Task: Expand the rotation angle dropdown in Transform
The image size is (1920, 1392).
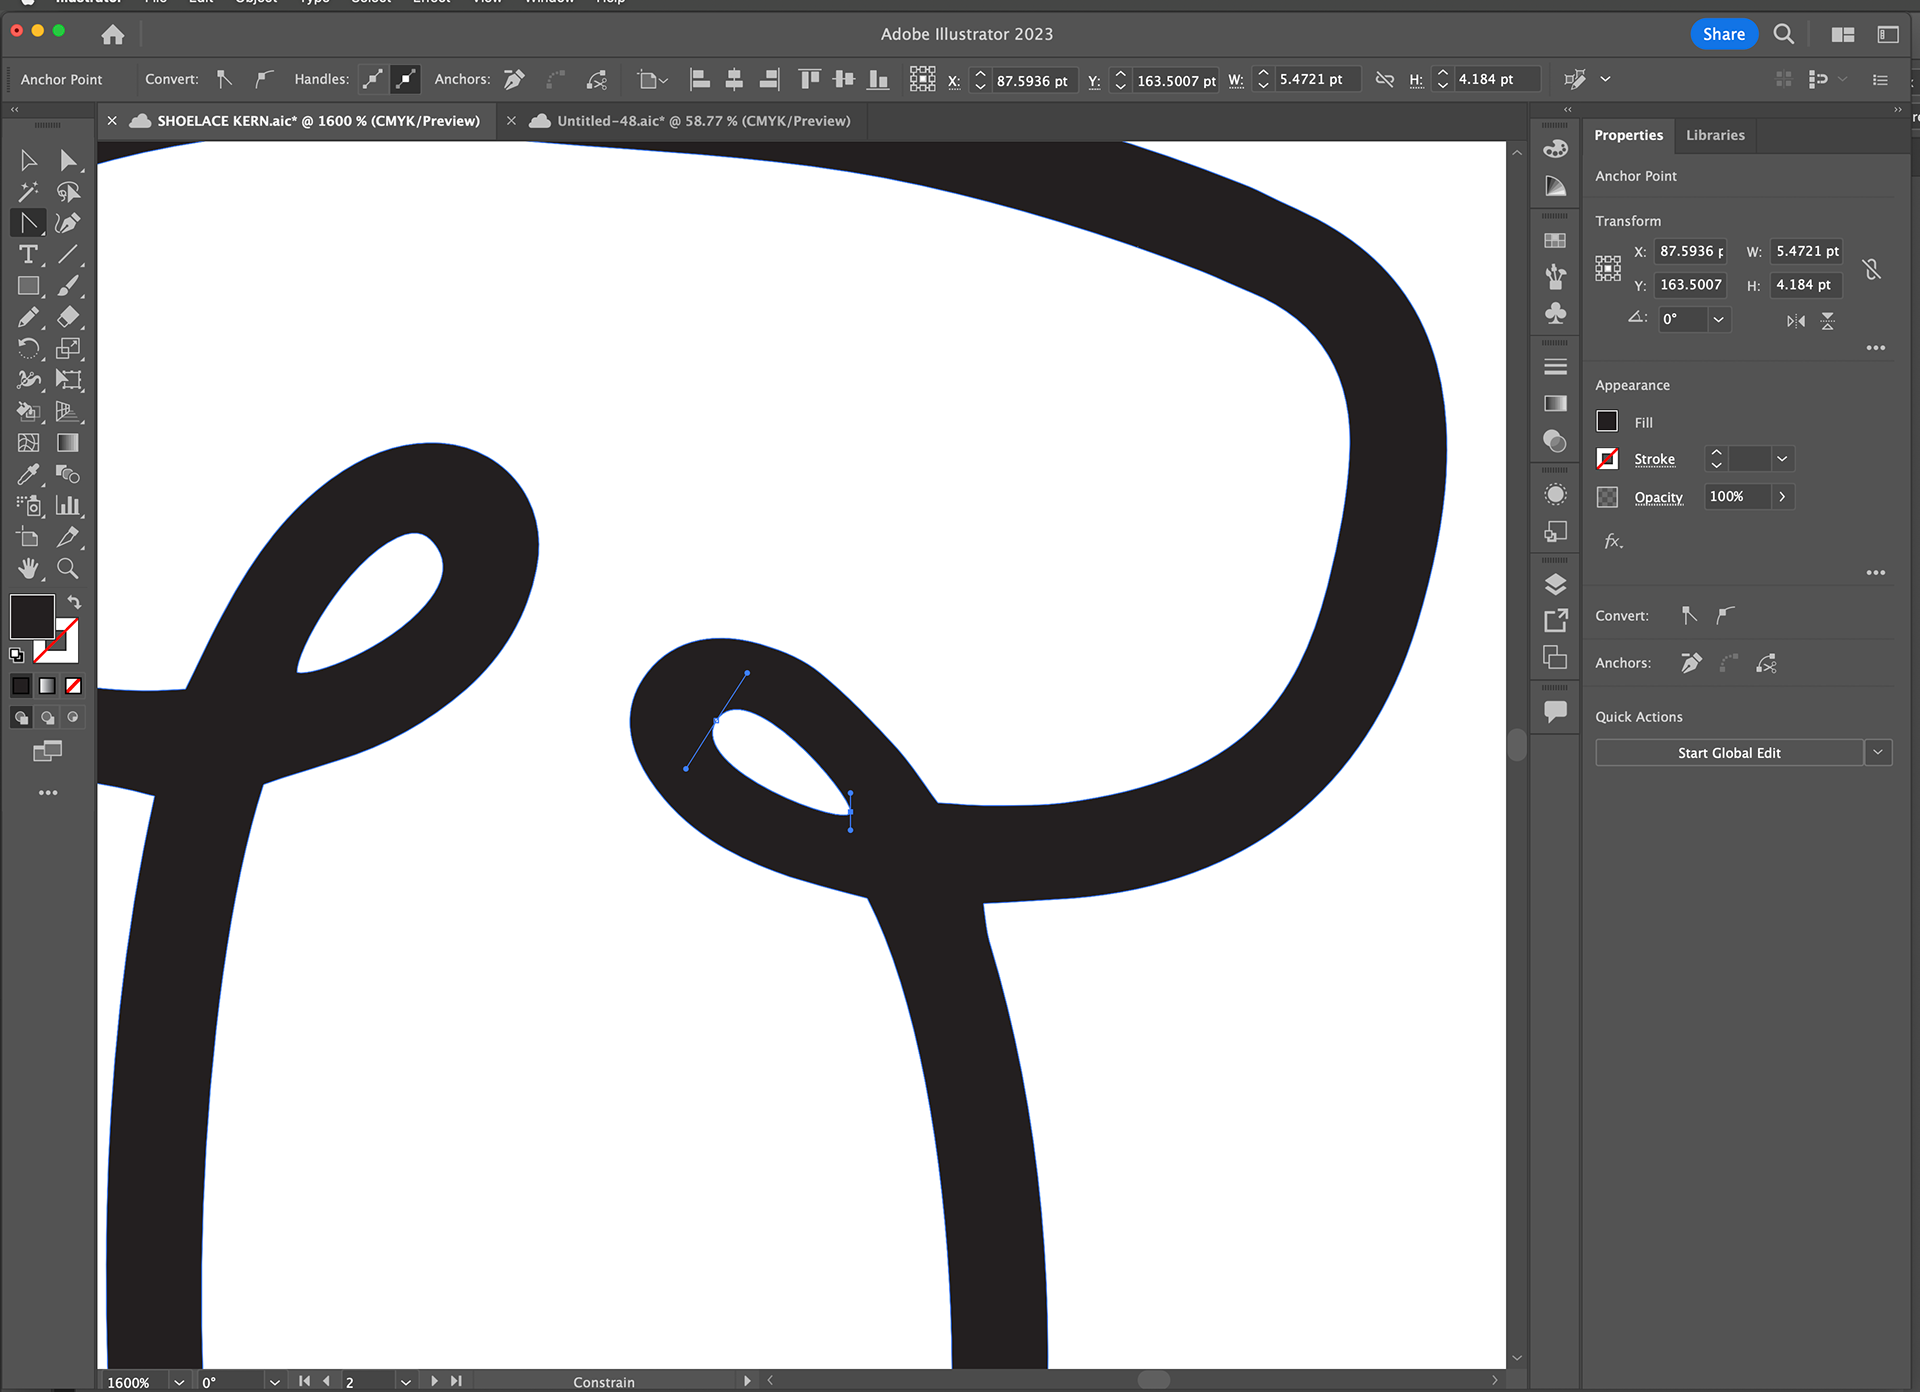Action: click(x=1718, y=319)
